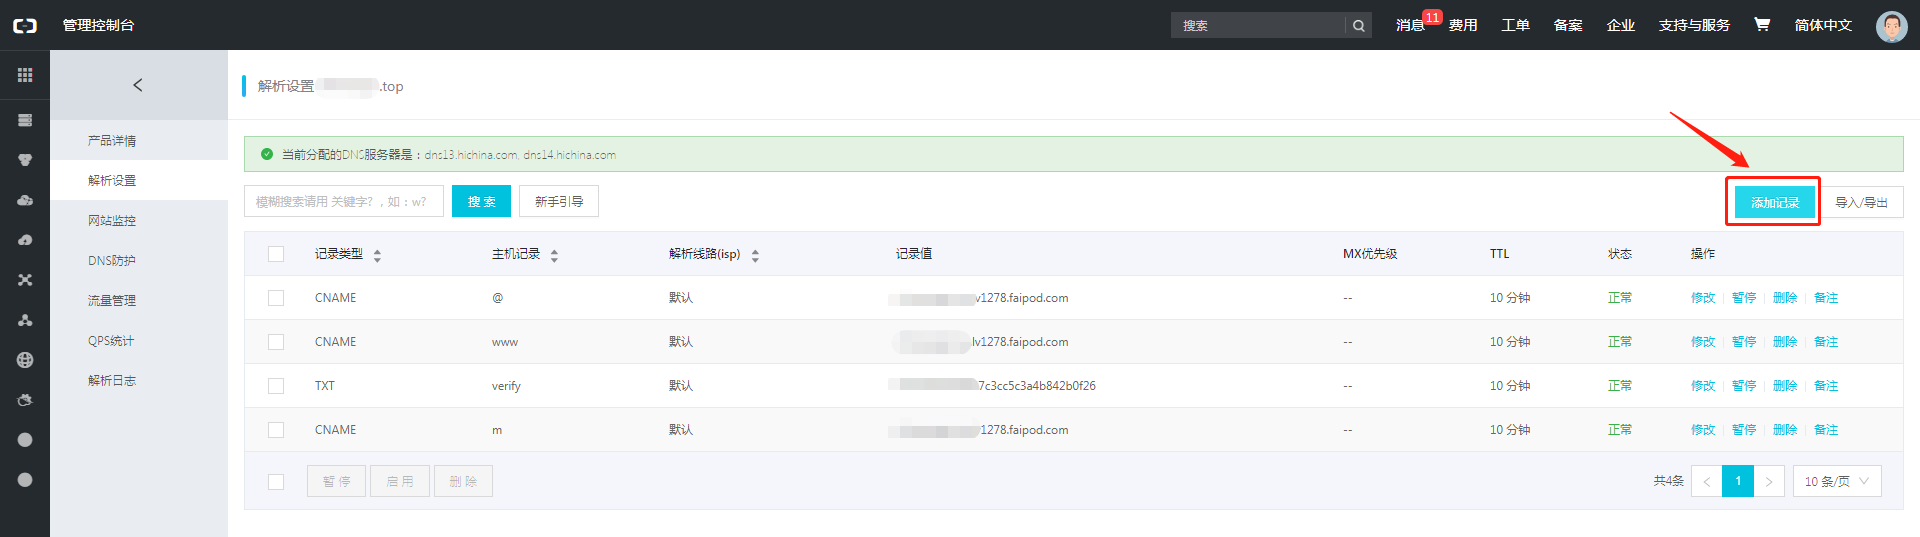Viewport: 1920px width, 537px height.
Task: Check the select-all header checkbox
Action: coord(276,254)
